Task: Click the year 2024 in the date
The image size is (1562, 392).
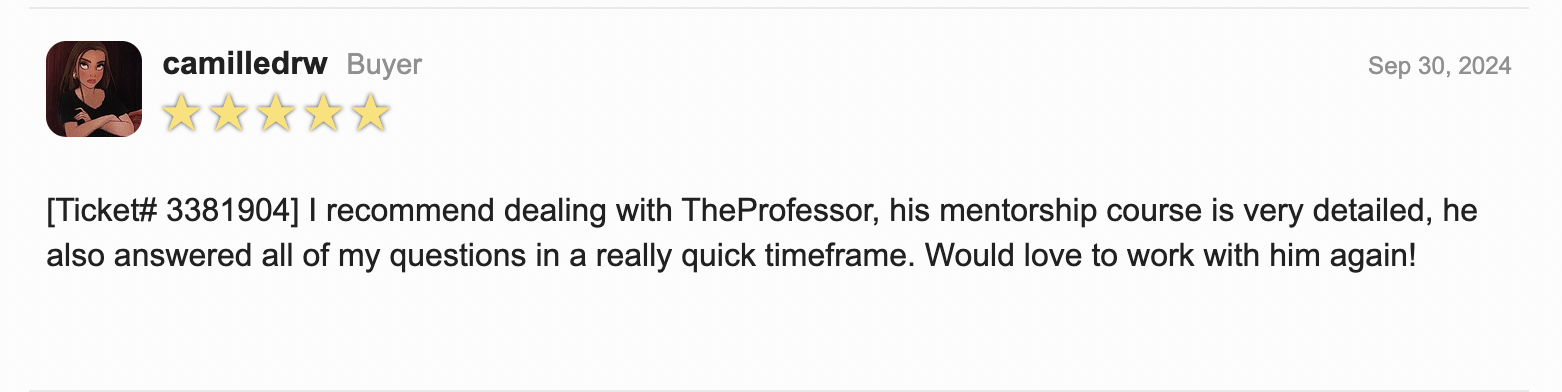Action: (1485, 66)
